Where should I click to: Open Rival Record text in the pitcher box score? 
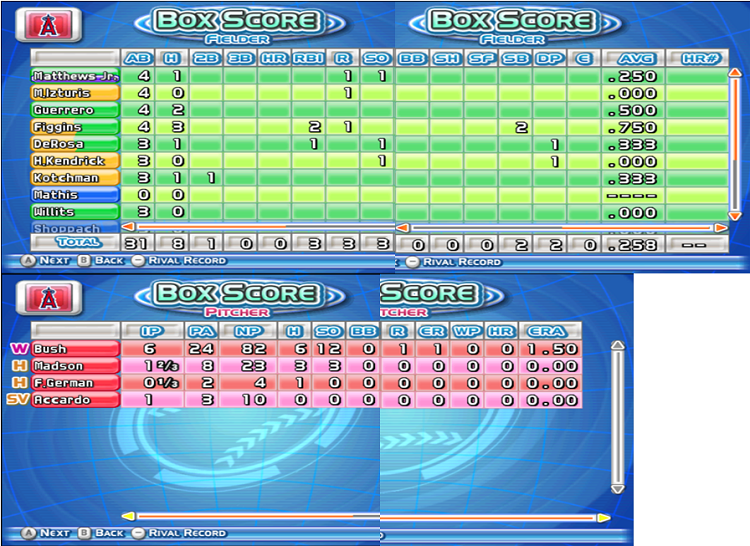point(187,533)
